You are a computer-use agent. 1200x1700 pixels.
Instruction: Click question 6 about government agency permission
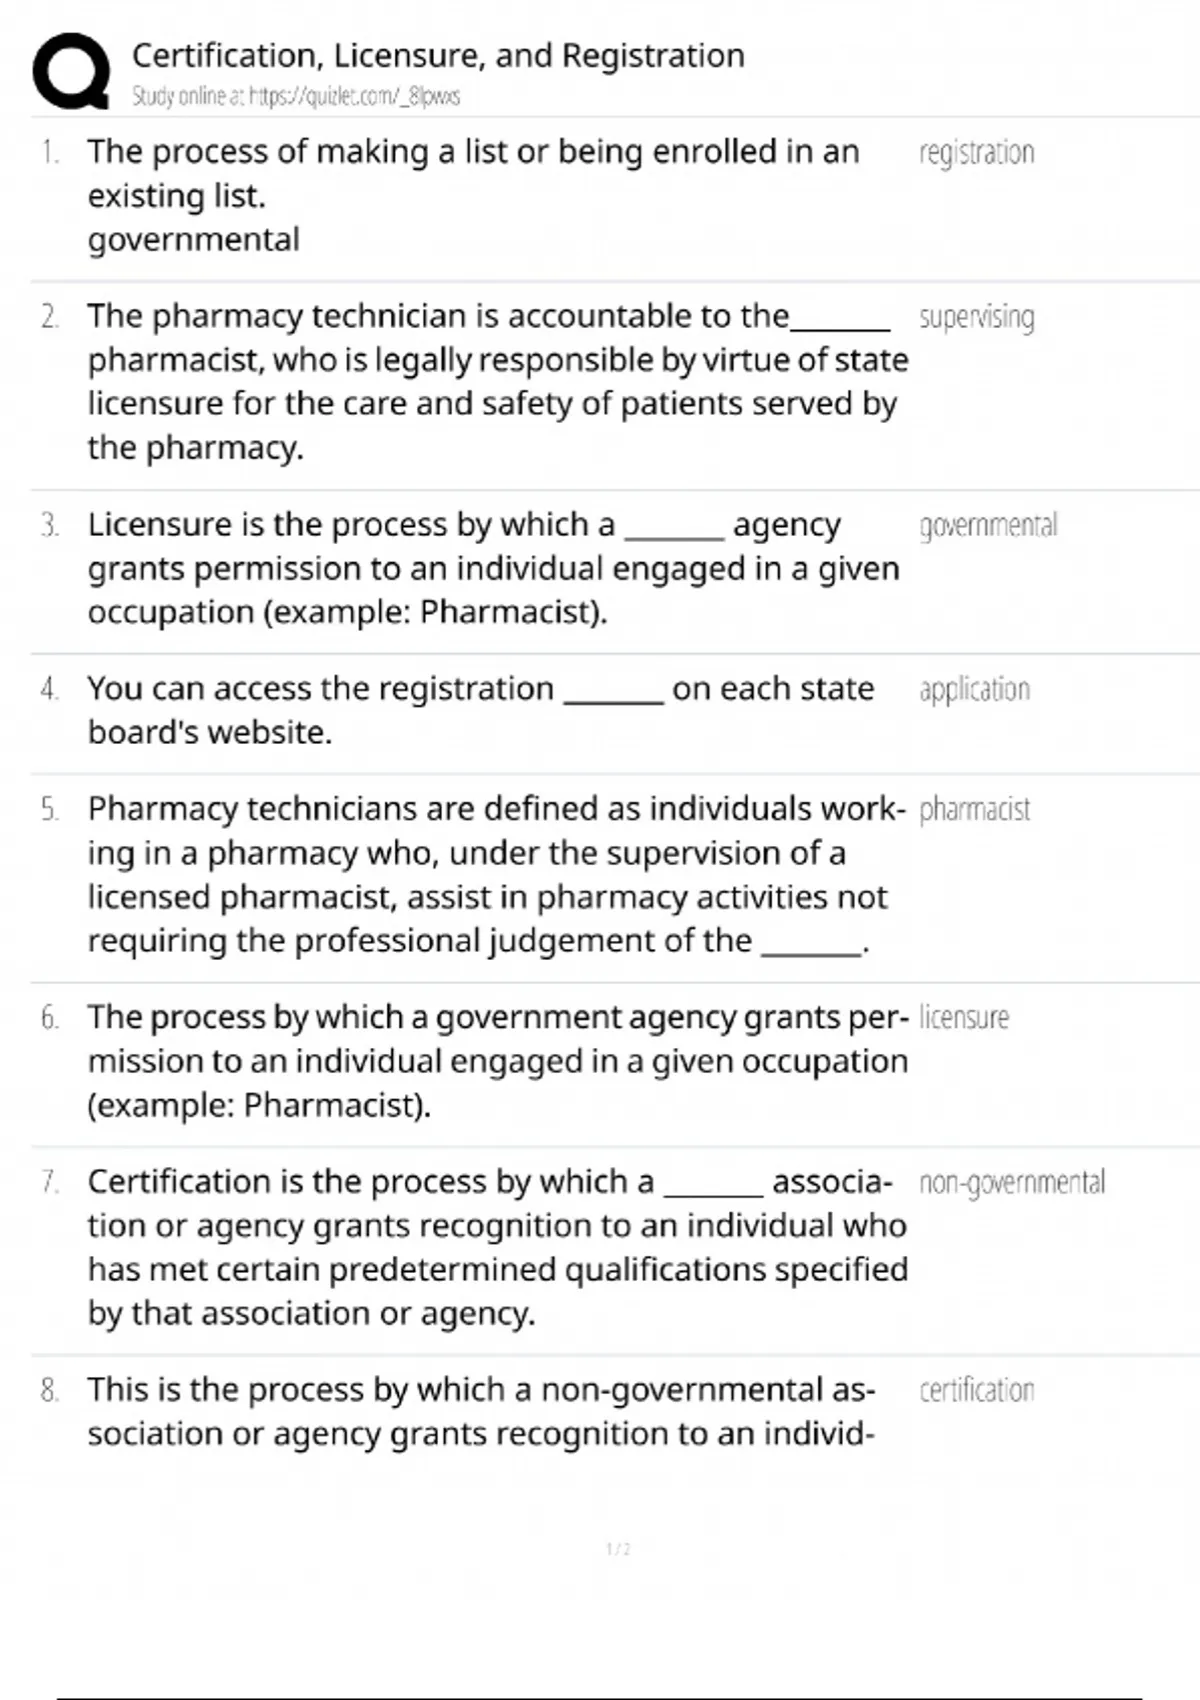(x=497, y=1060)
